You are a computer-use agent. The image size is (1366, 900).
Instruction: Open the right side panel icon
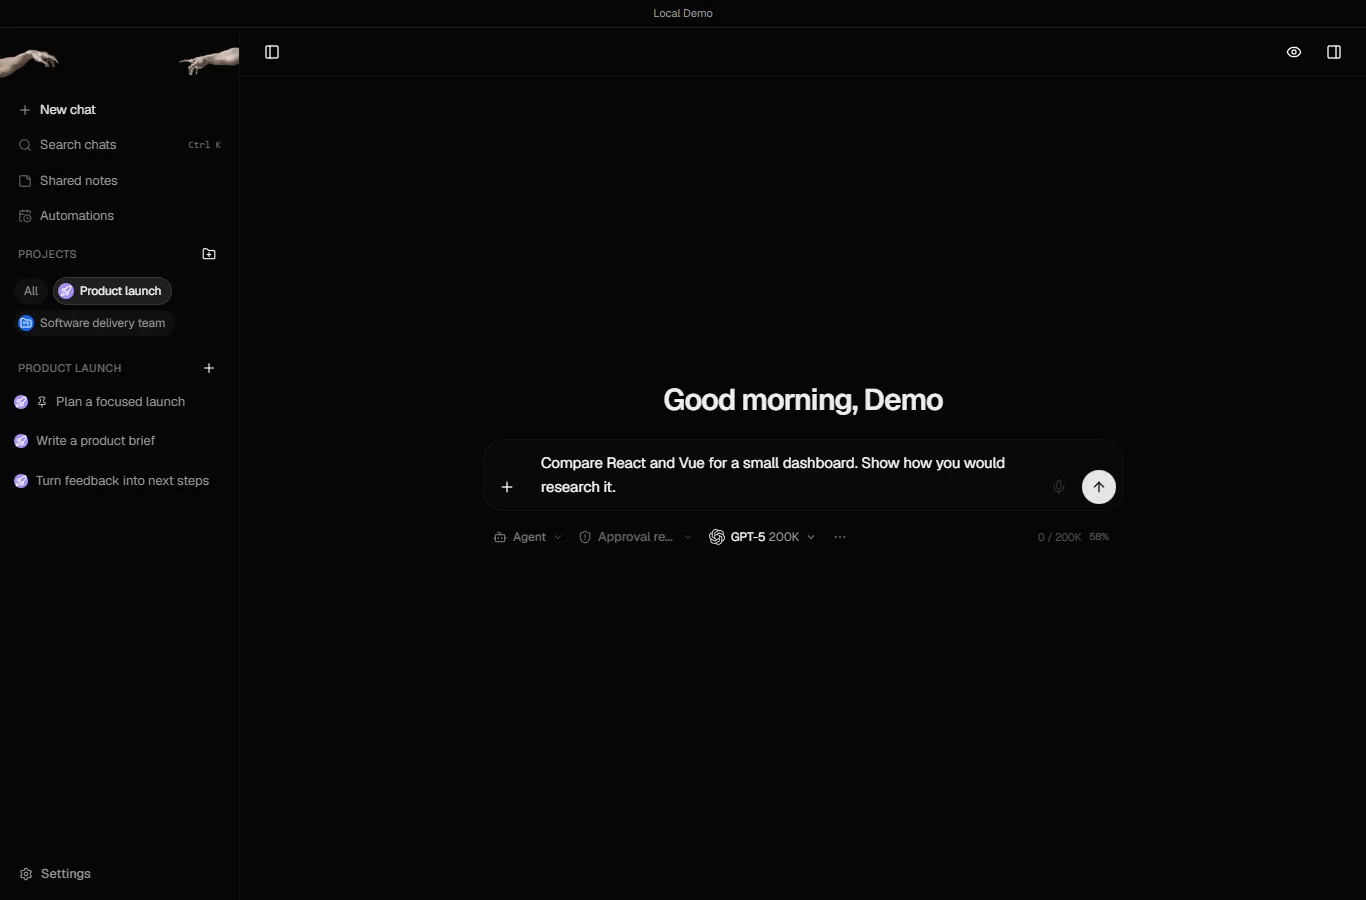click(x=1334, y=52)
